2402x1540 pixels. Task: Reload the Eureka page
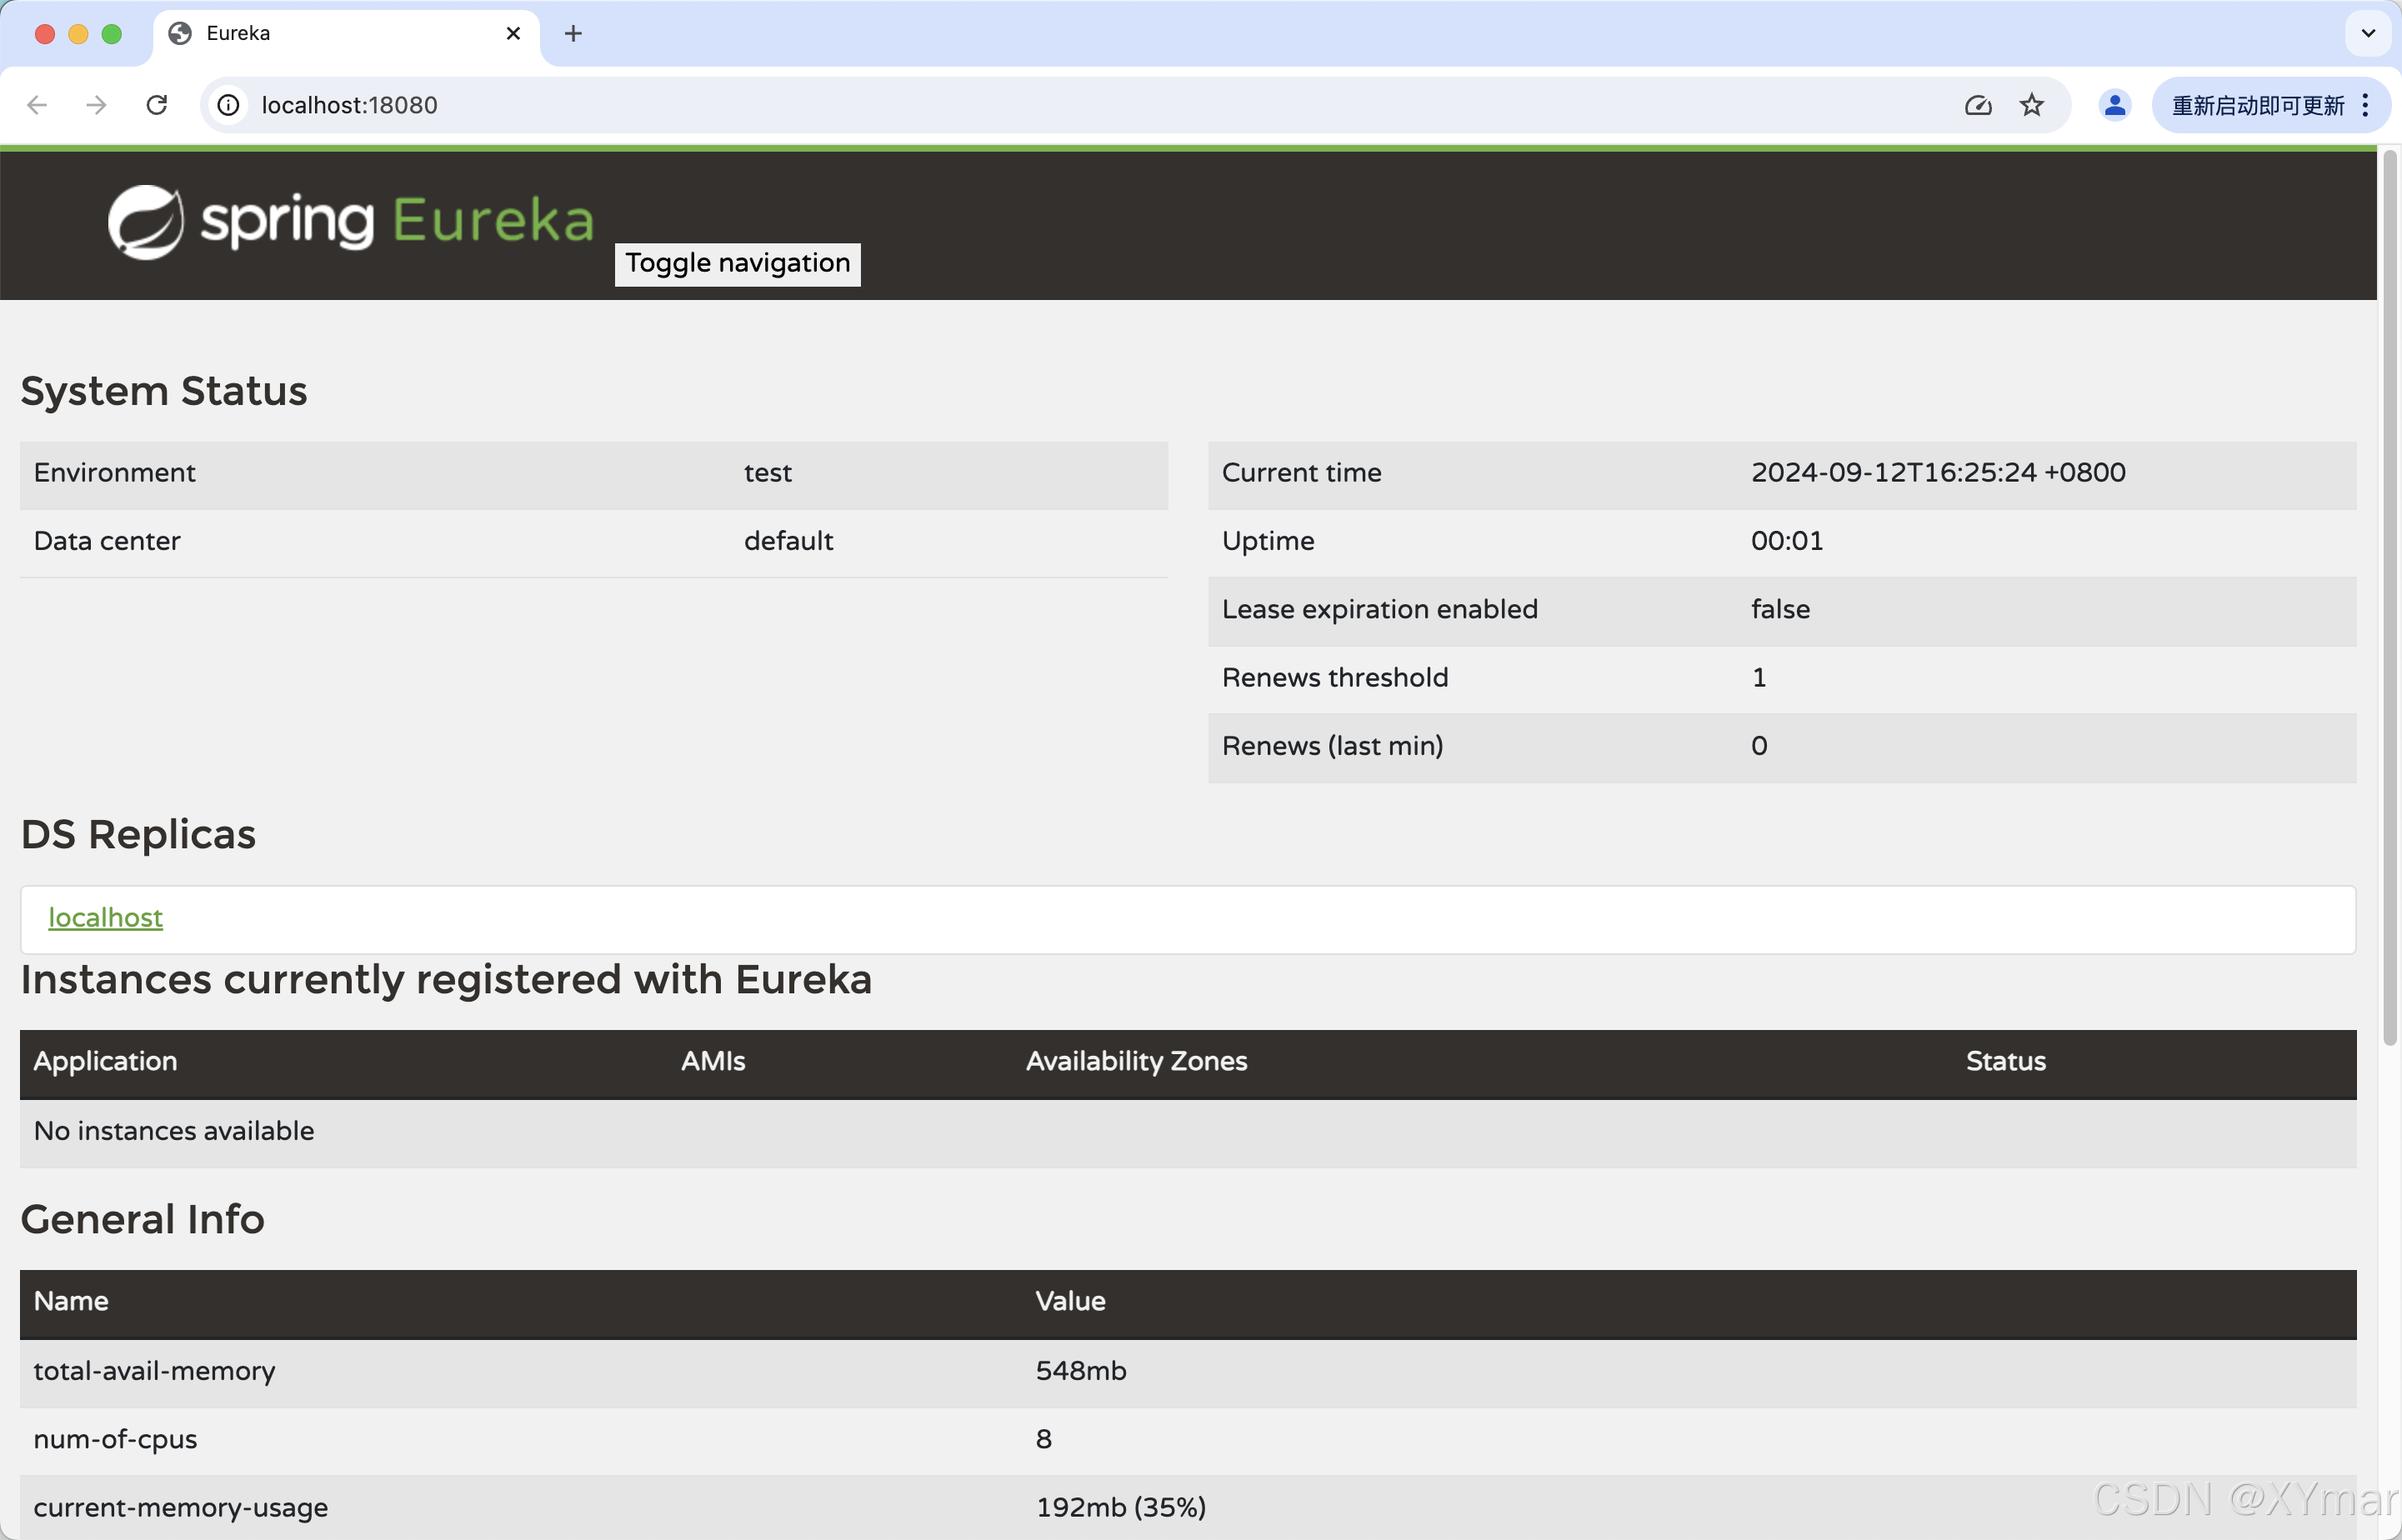157,105
